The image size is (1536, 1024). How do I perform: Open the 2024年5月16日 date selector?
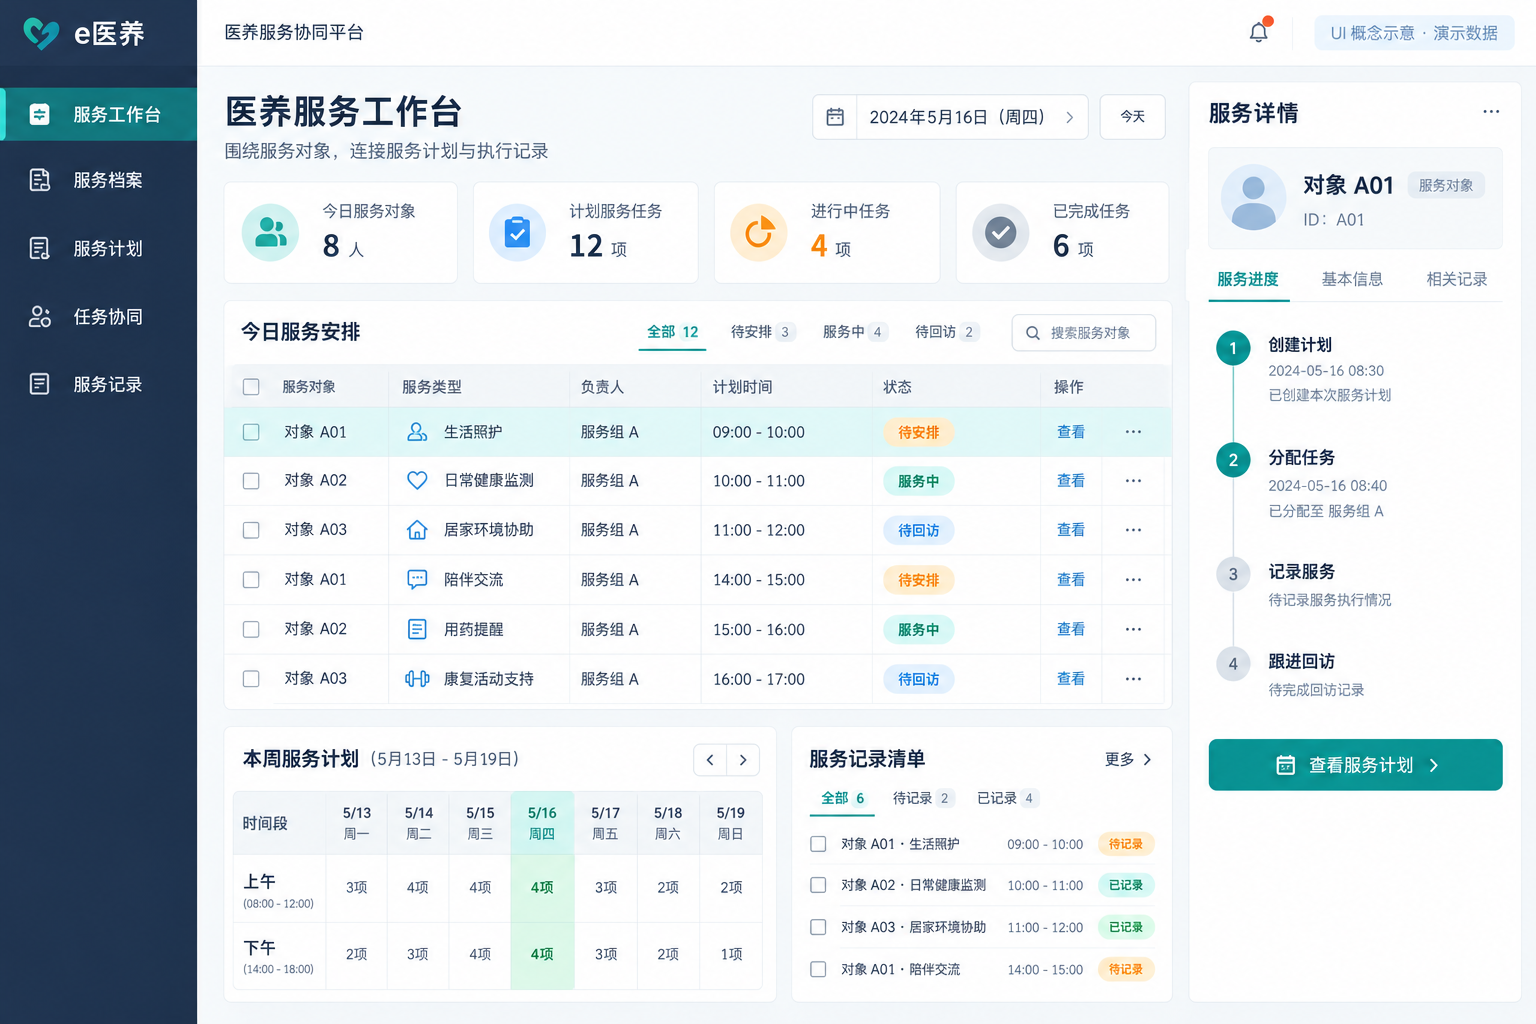[x=950, y=117]
